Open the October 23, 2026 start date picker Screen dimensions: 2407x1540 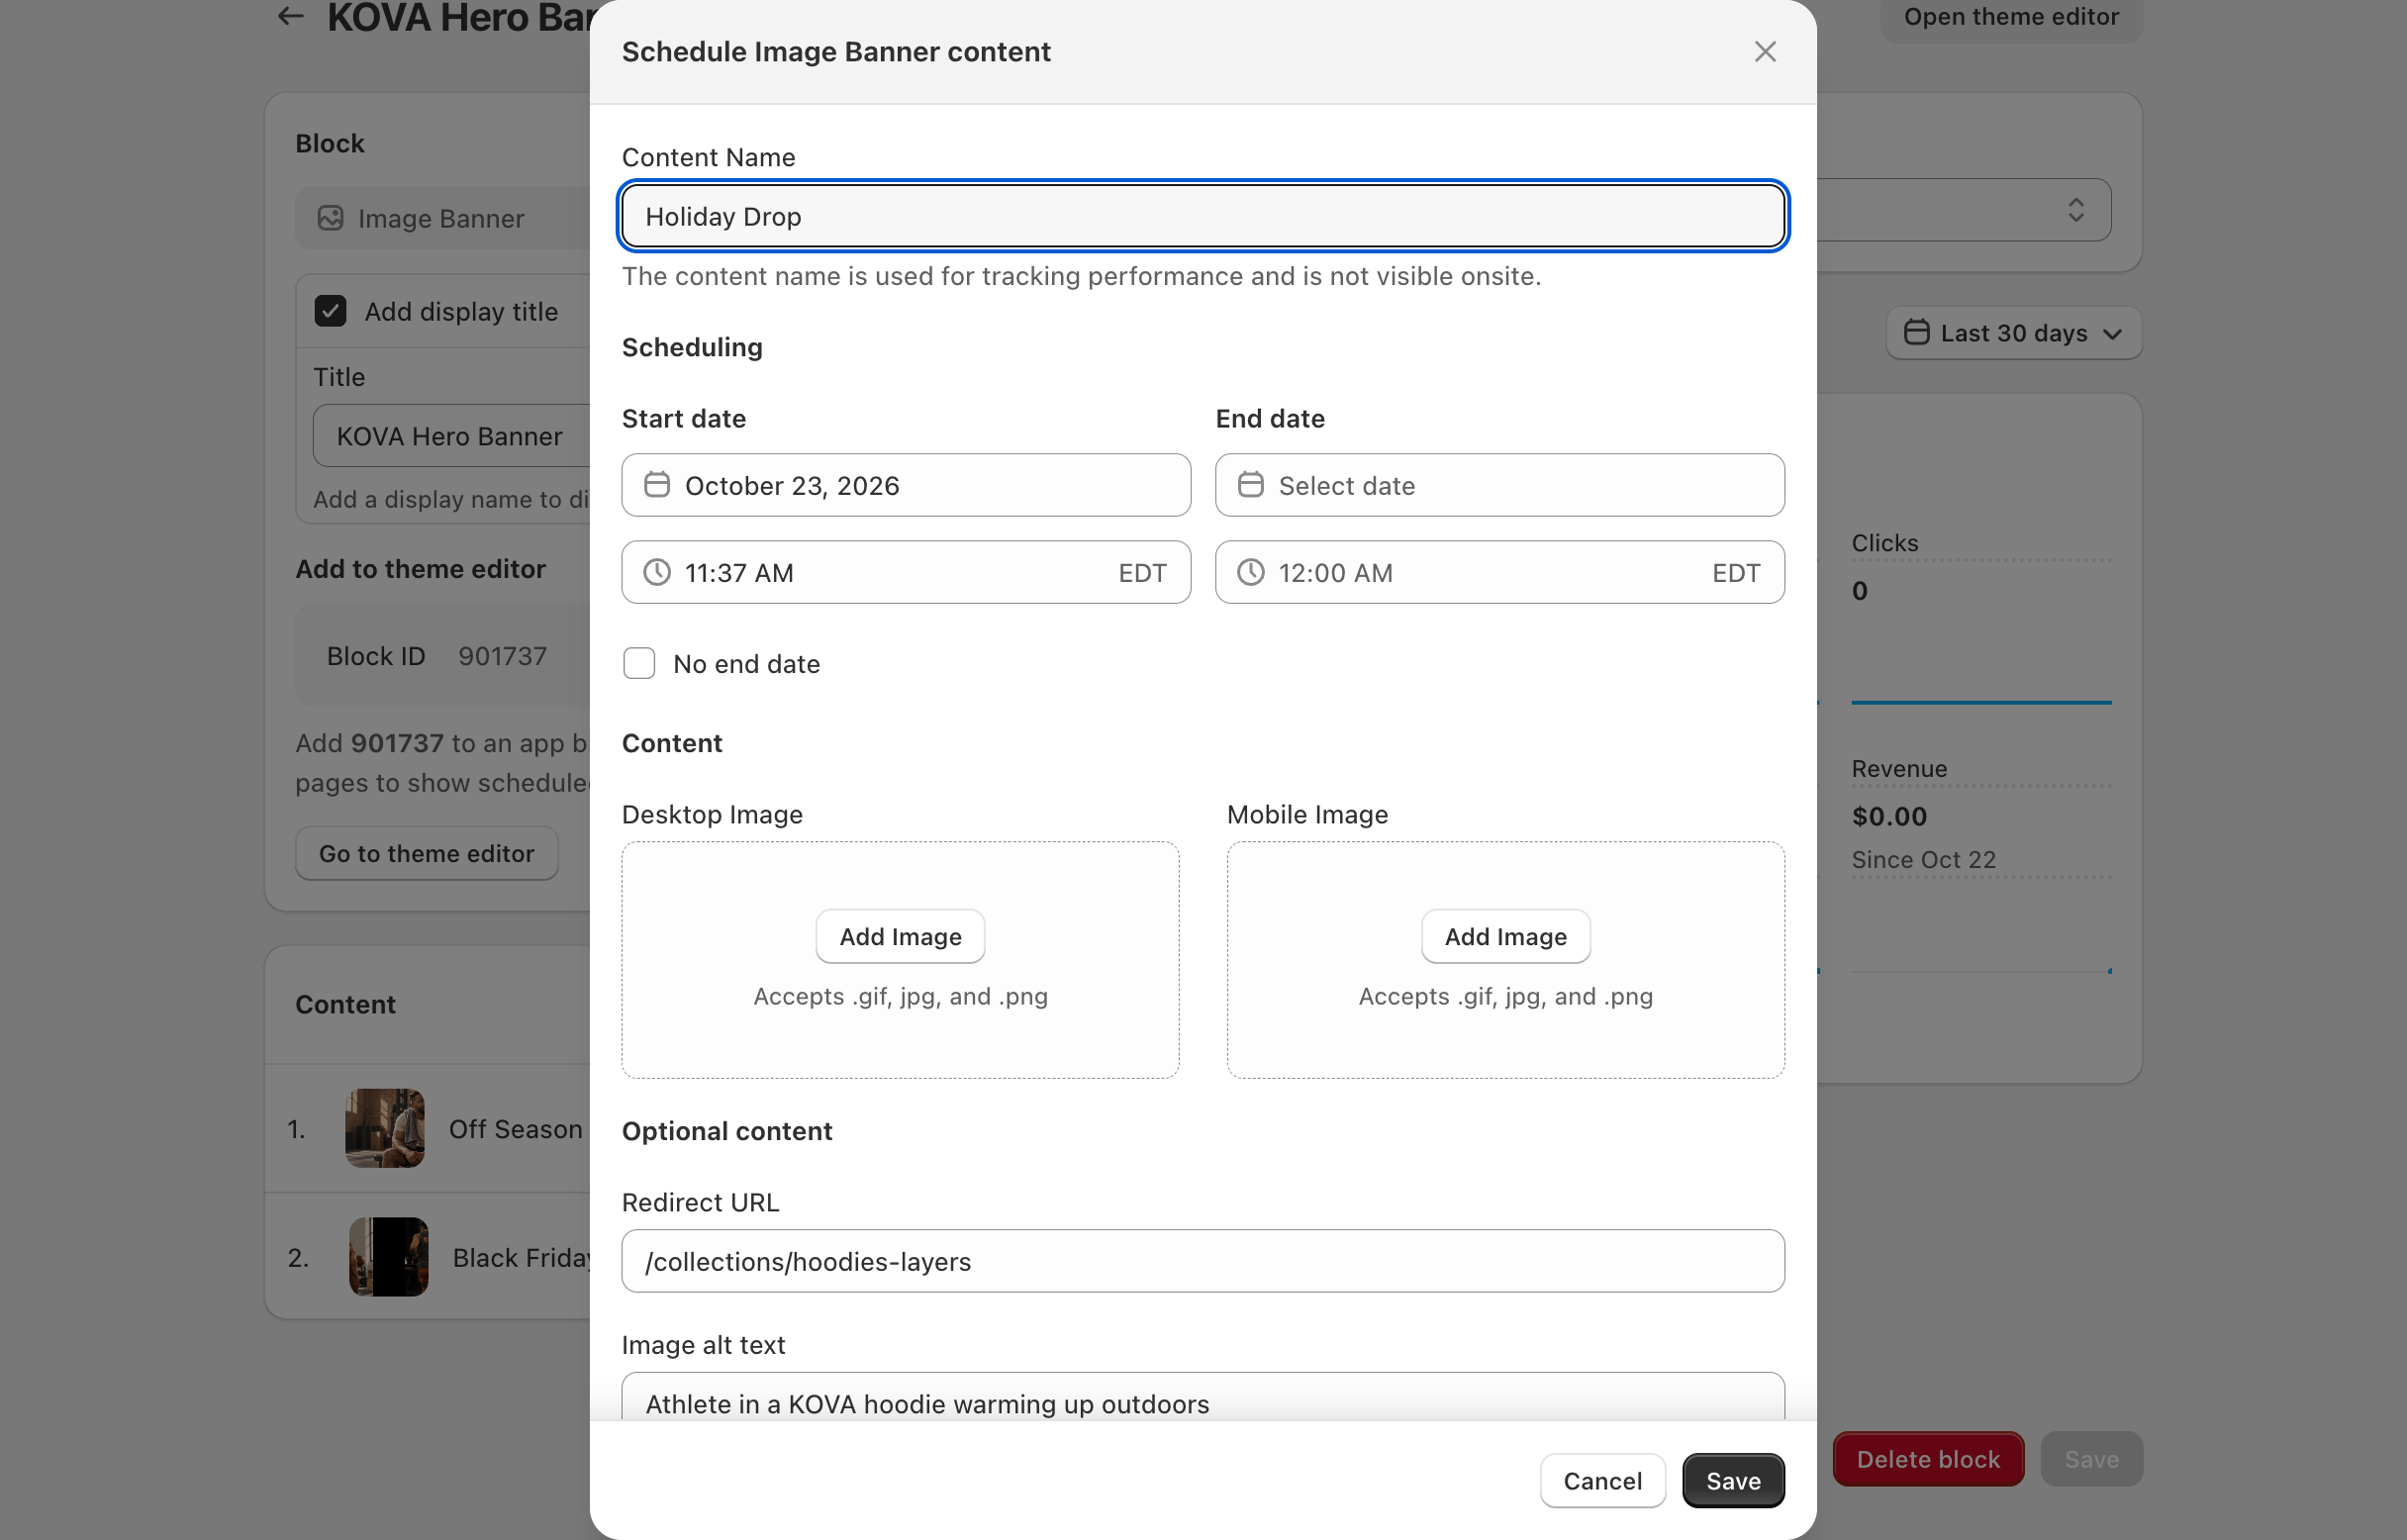coord(906,485)
